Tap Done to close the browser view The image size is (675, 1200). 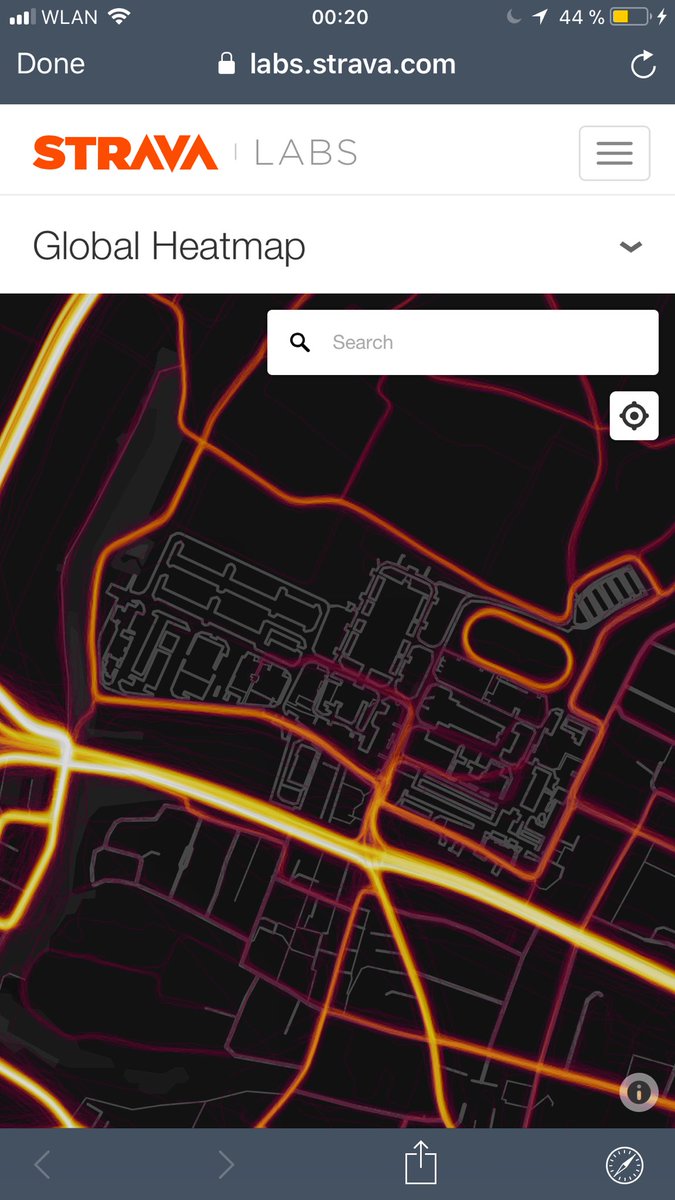[51, 64]
